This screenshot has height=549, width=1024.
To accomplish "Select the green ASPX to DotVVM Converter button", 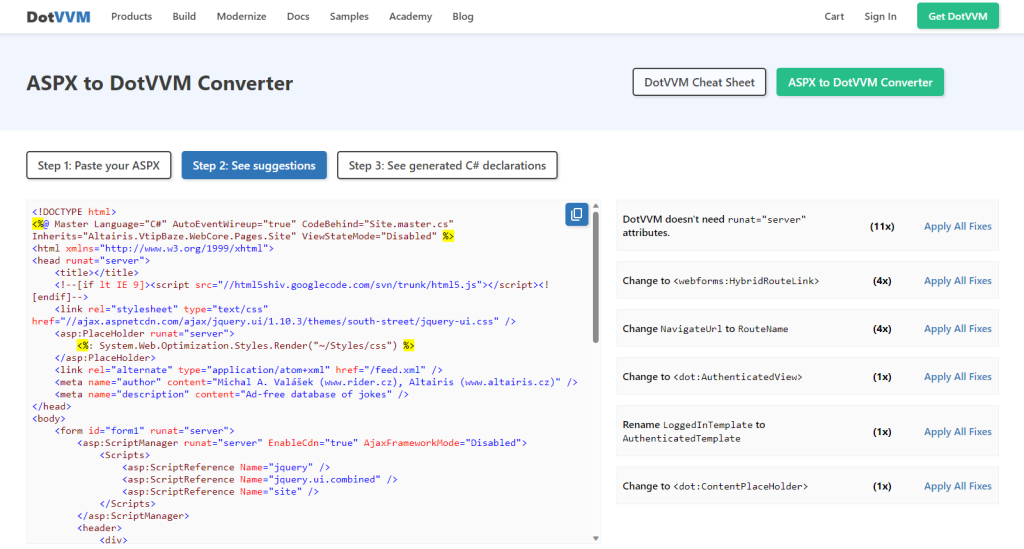I will (x=859, y=82).
